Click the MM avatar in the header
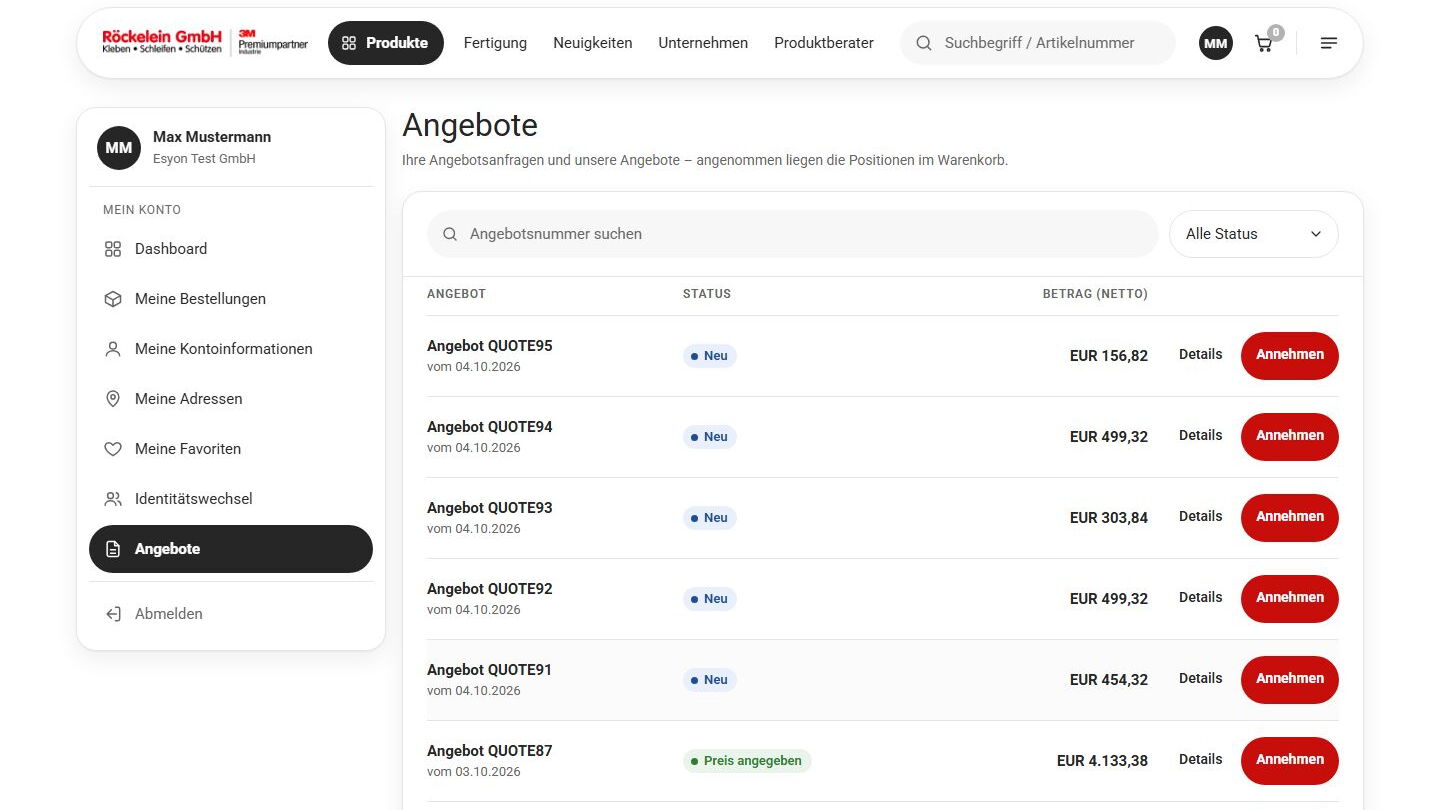This screenshot has height=810, width=1440. click(x=1216, y=43)
